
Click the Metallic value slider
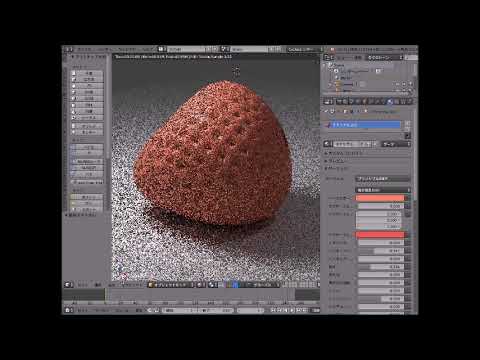click(x=381, y=243)
